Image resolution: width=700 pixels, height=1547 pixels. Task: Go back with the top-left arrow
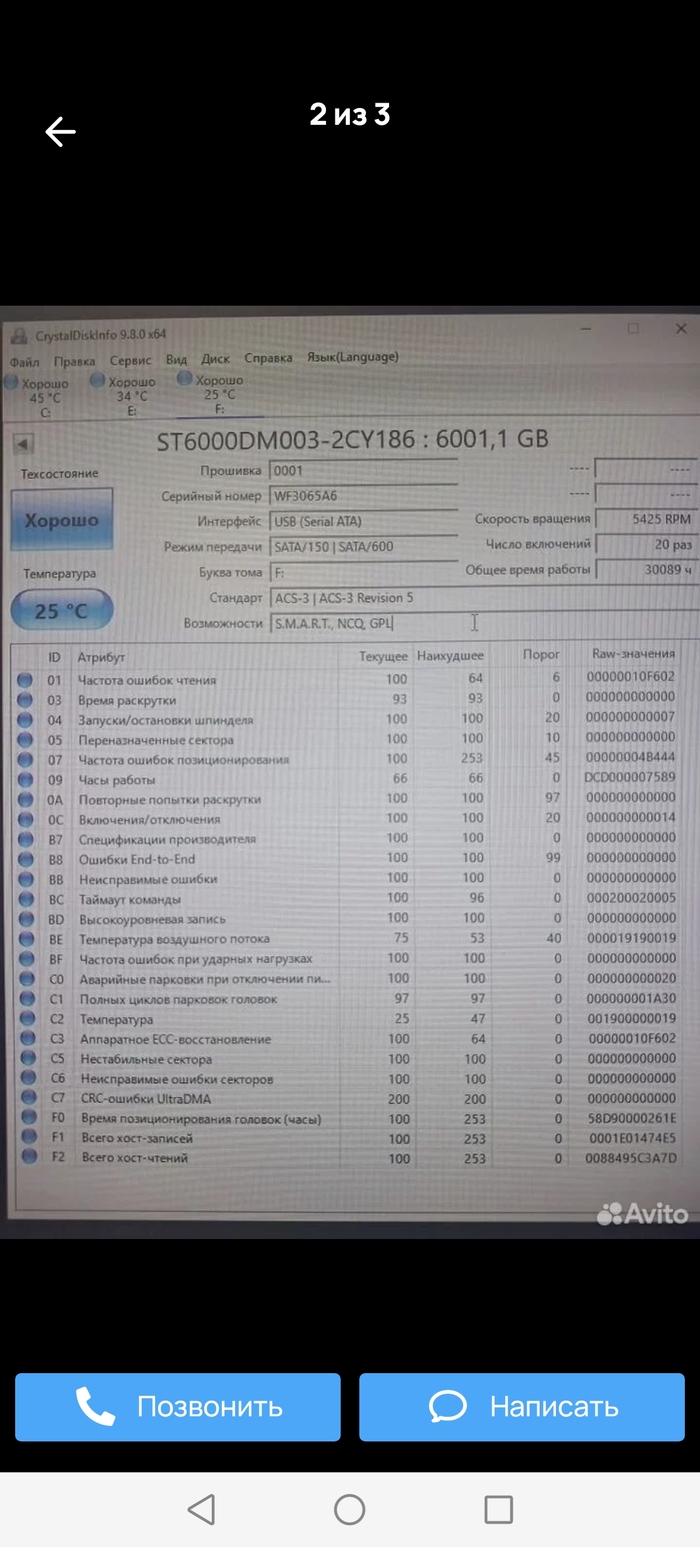tap(60, 131)
